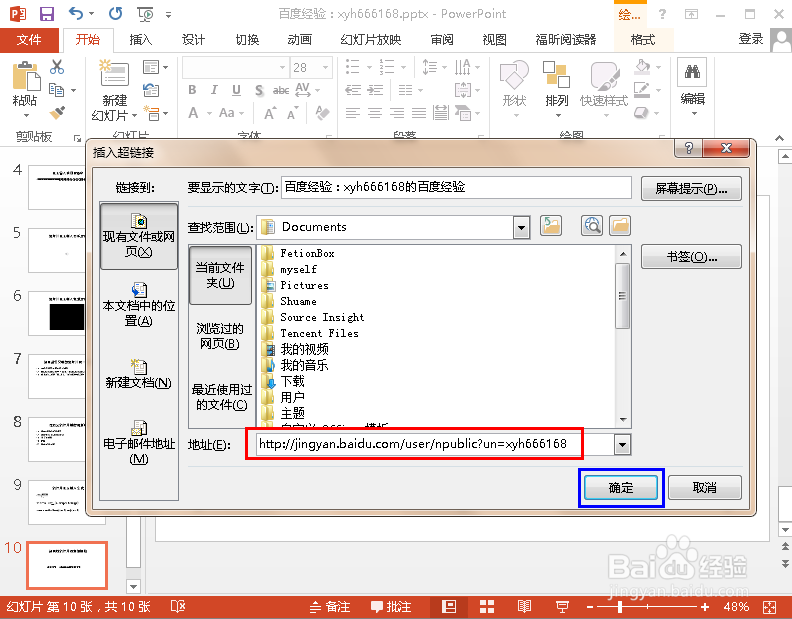This screenshot has width=792, height=619.
Task: Open the 文件 File tab
Action: [x=29, y=39]
